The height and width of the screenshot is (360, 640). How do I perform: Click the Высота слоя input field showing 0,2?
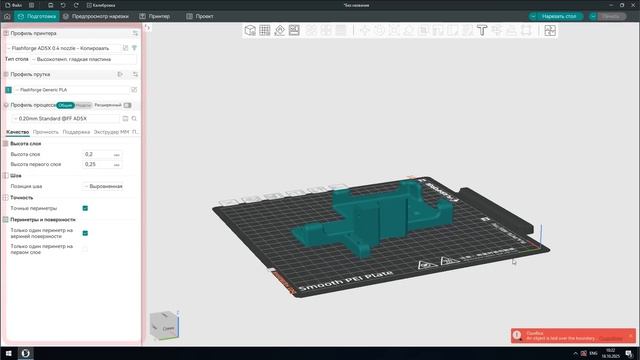tap(102, 154)
